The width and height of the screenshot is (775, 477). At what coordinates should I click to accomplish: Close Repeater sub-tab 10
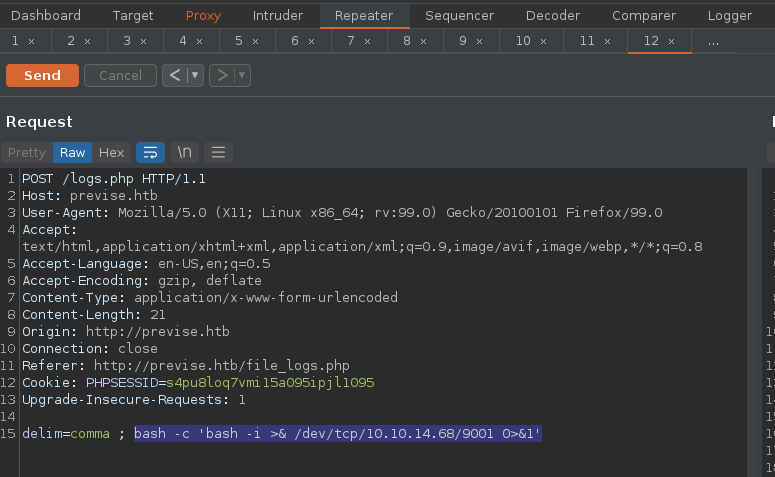coord(544,42)
